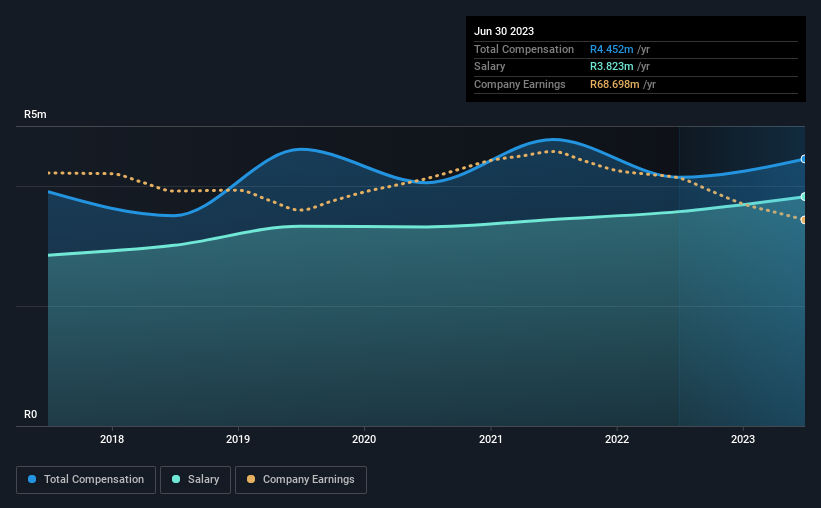This screenshot has height=508, width=821.
Task: Click the 2018 x-axis label
Action: click(112, 439)
